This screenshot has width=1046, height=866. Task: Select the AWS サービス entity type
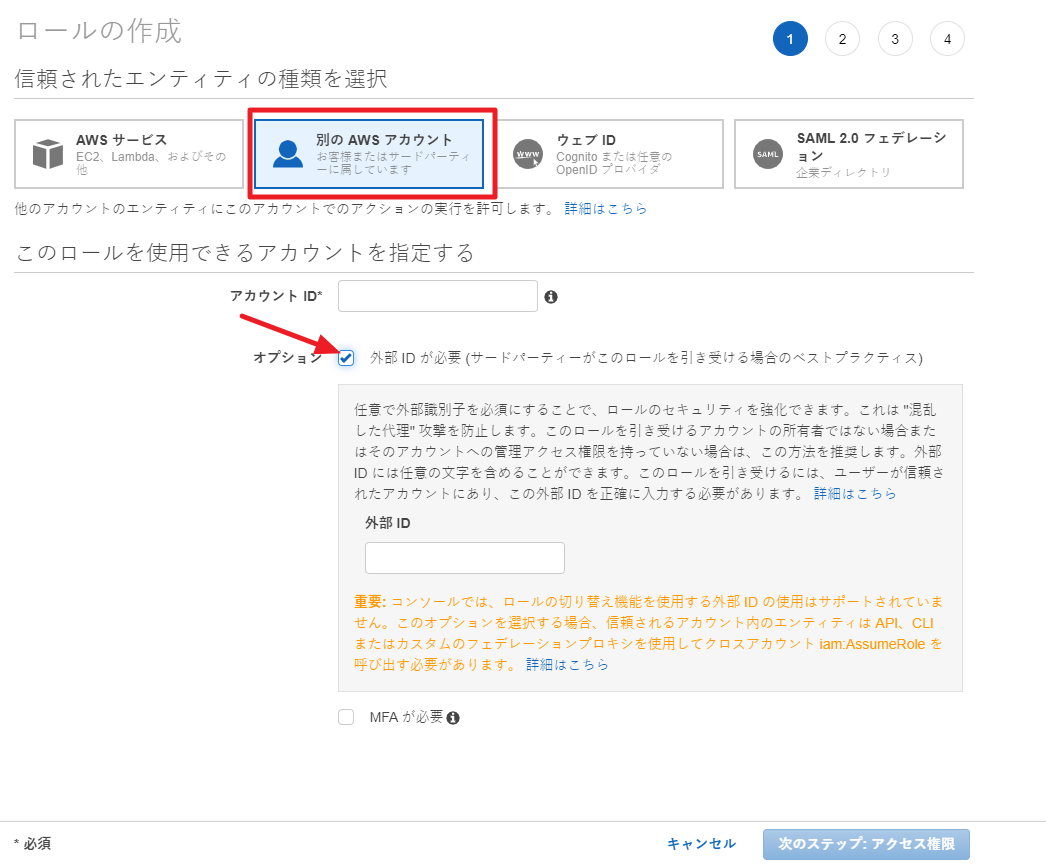129,154
